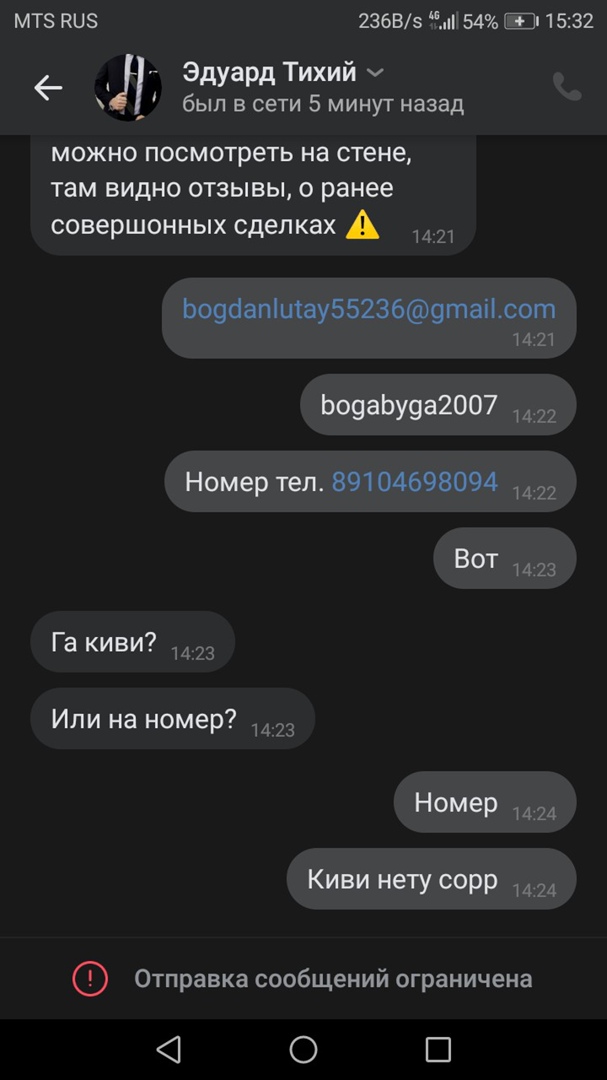Tap the Android back navigation triangle

[169, 1050]
